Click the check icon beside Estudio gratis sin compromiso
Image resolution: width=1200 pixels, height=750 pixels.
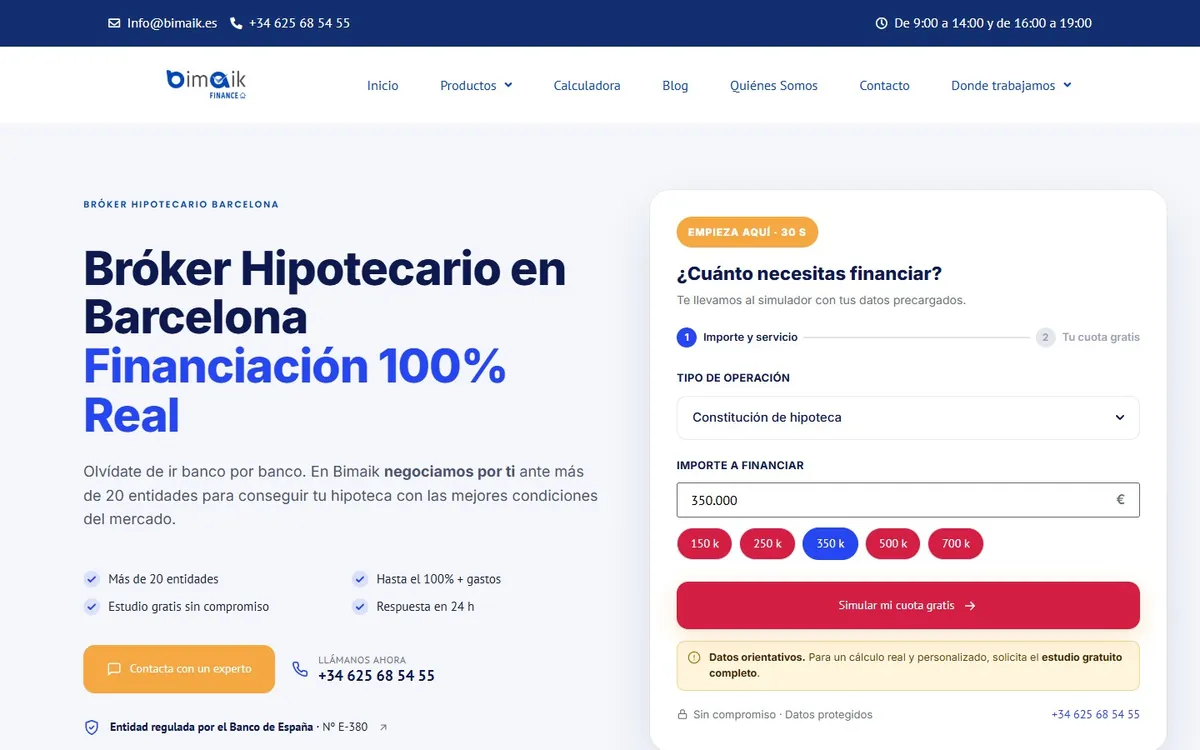pos(92,606)
